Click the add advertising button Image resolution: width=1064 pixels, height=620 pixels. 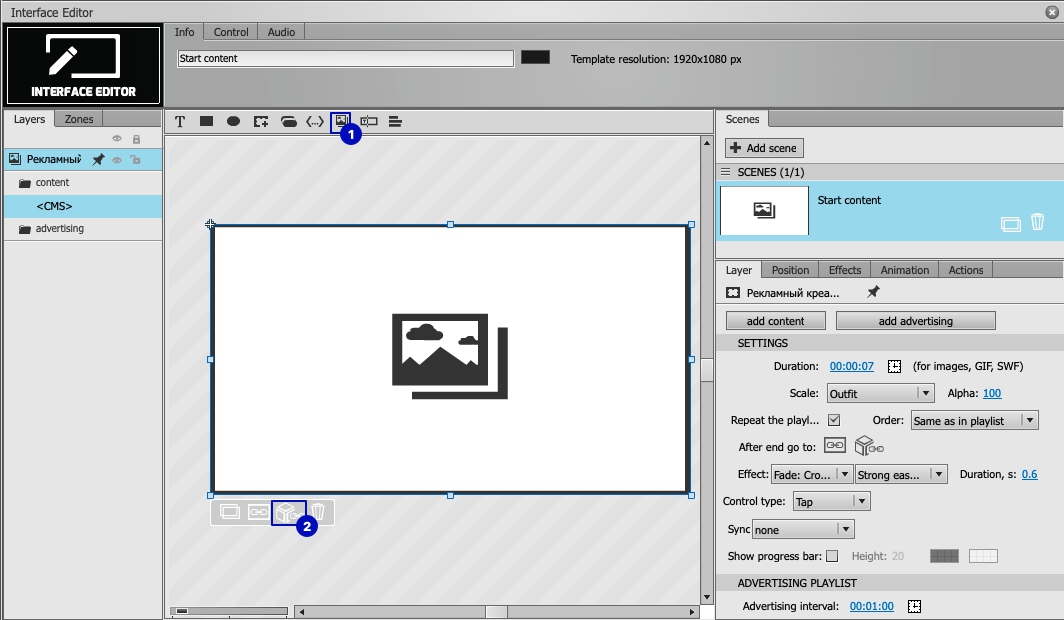click(915, 321)
